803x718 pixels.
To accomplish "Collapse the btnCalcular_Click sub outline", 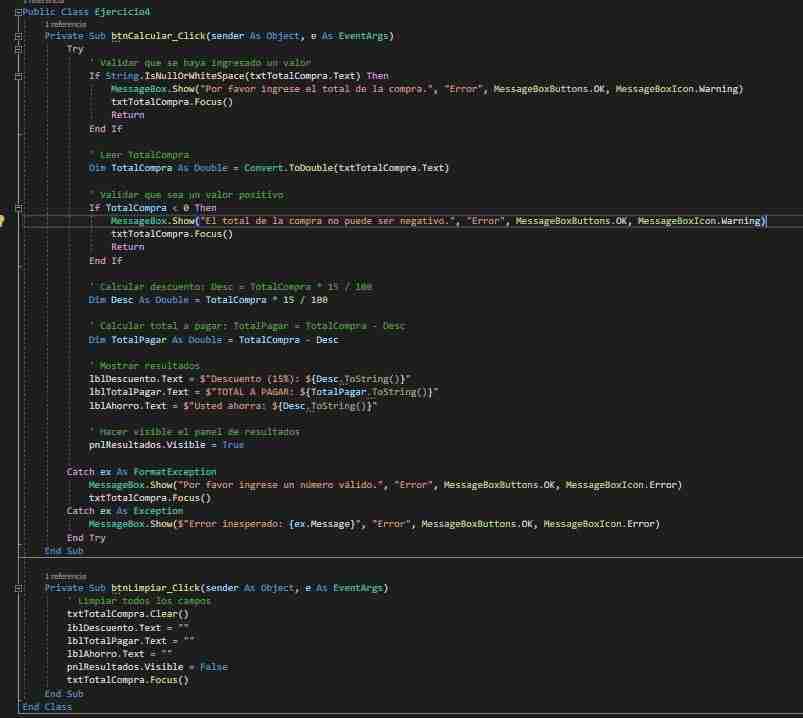I will click(17, 36).
